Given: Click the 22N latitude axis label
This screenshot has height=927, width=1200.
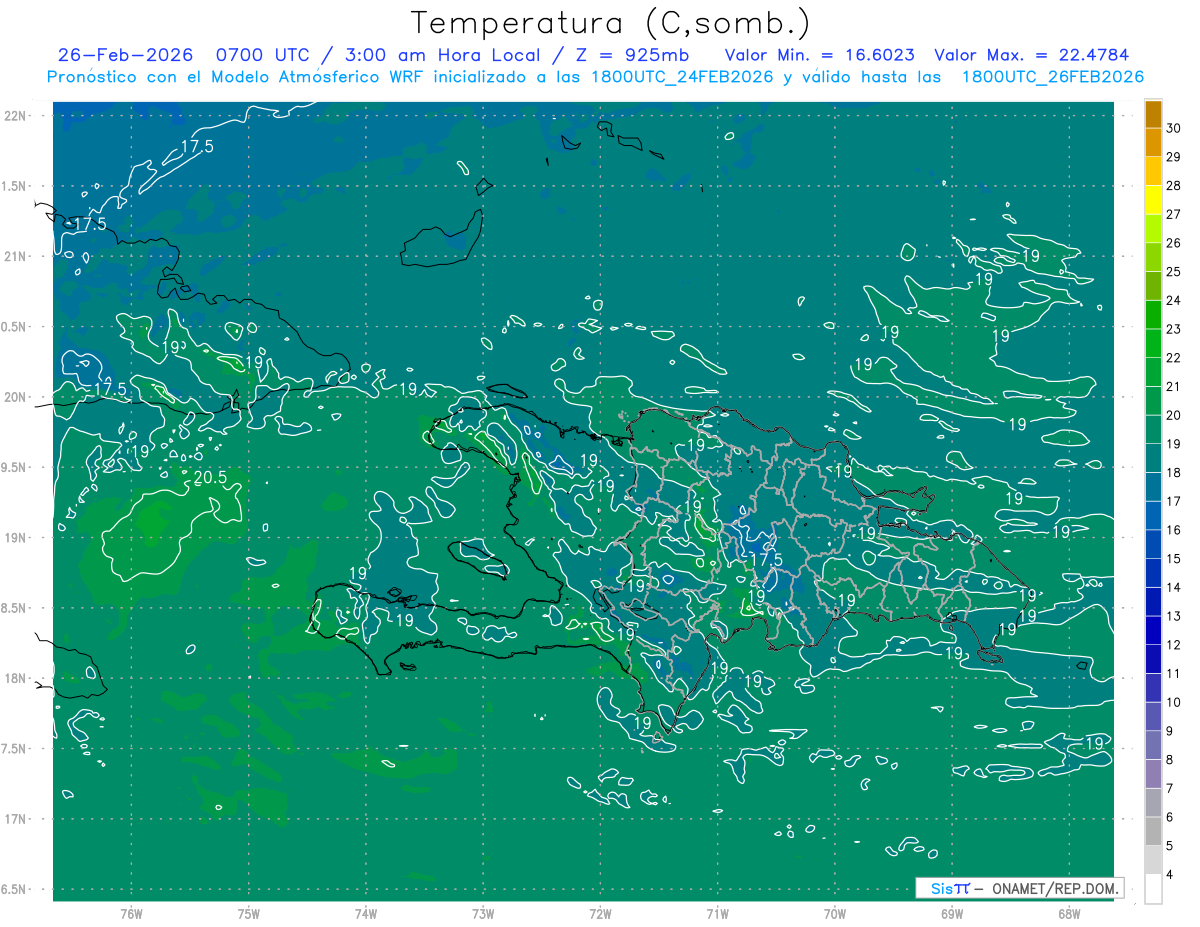Looking at the screenshot, I should click(16, 115).
